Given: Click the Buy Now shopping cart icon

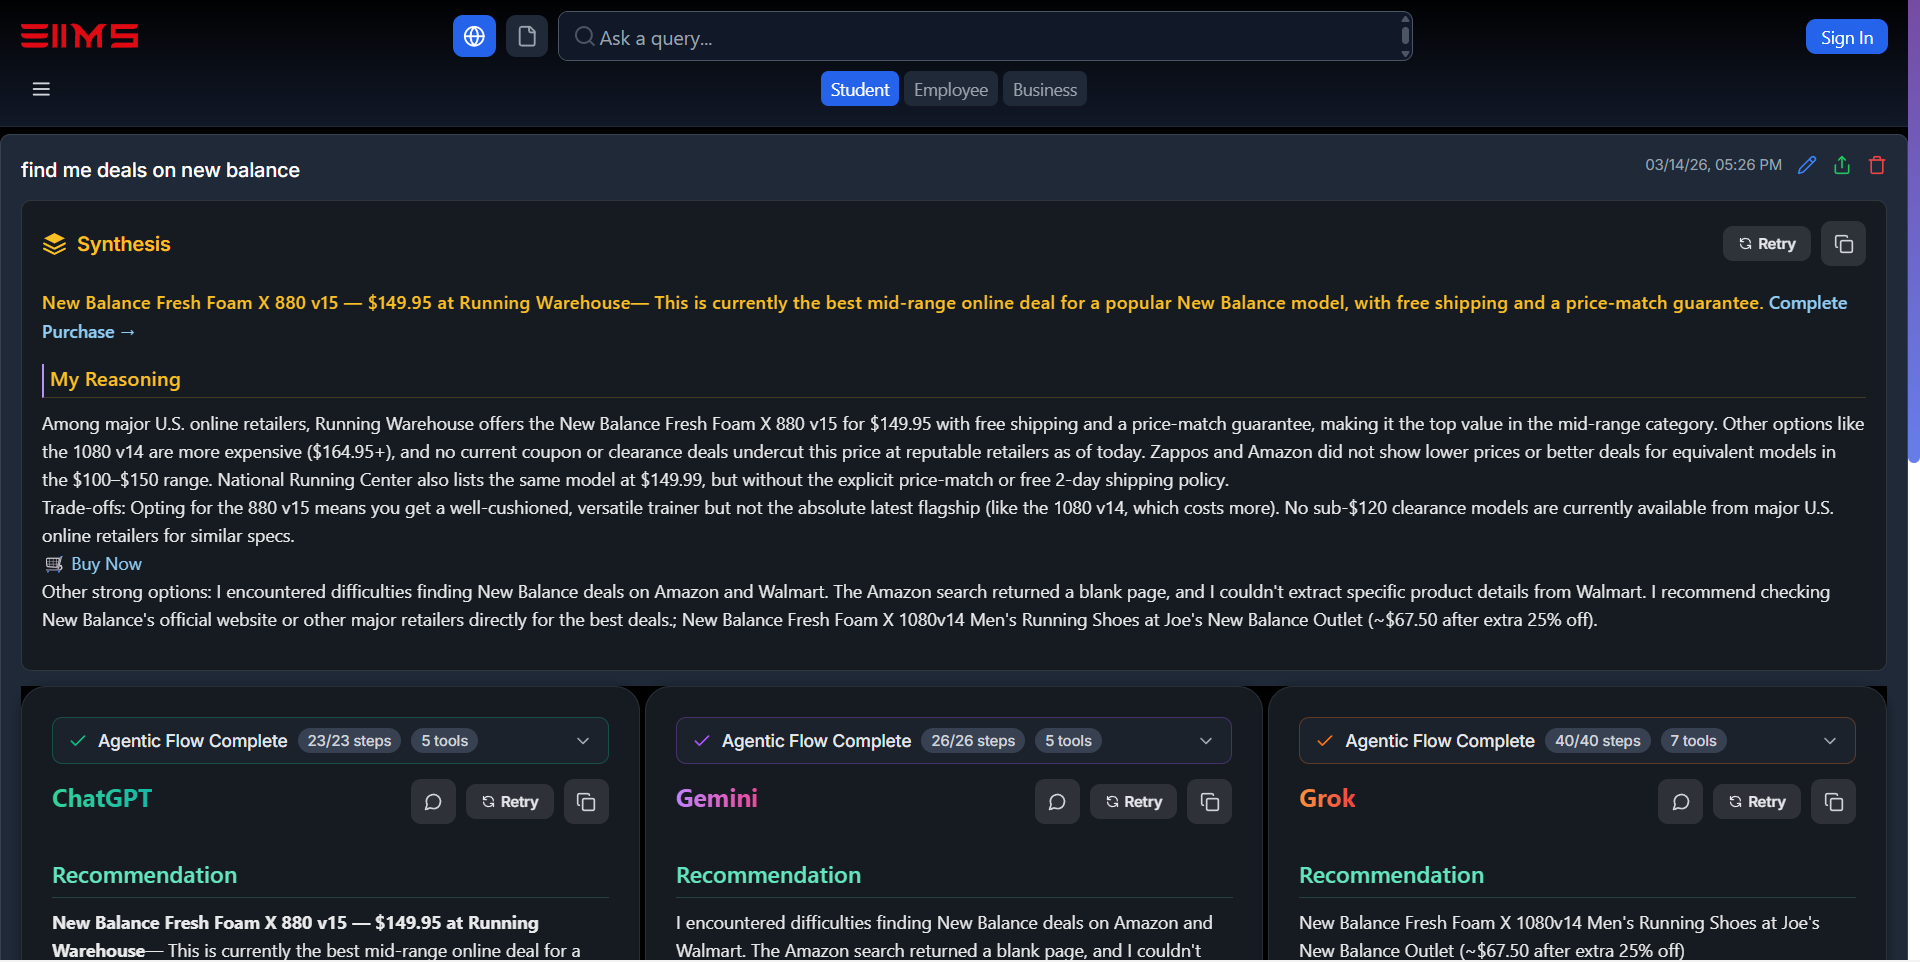Looking at the screenshot, I should coord(54,564).
